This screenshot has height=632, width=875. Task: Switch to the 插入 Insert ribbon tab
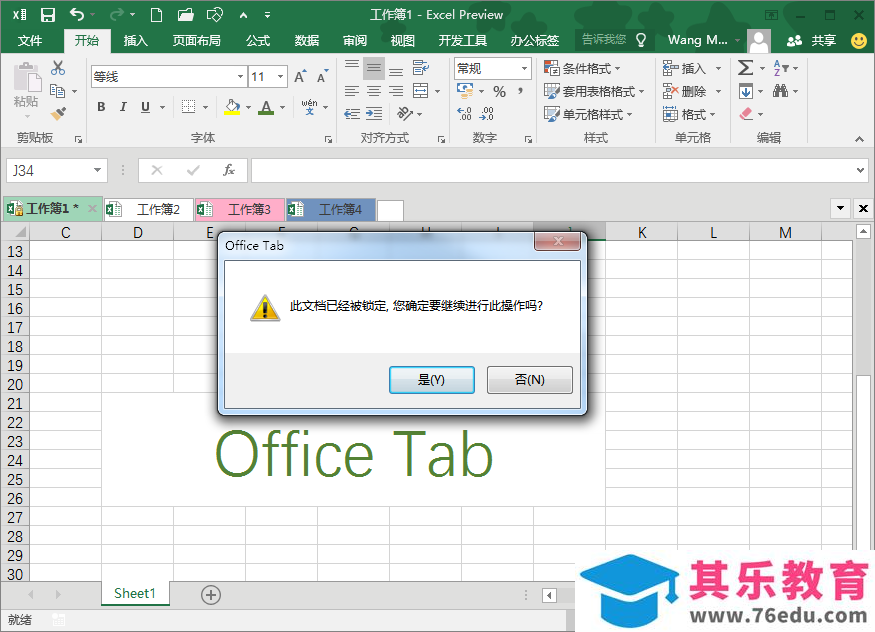pos(136,40)
